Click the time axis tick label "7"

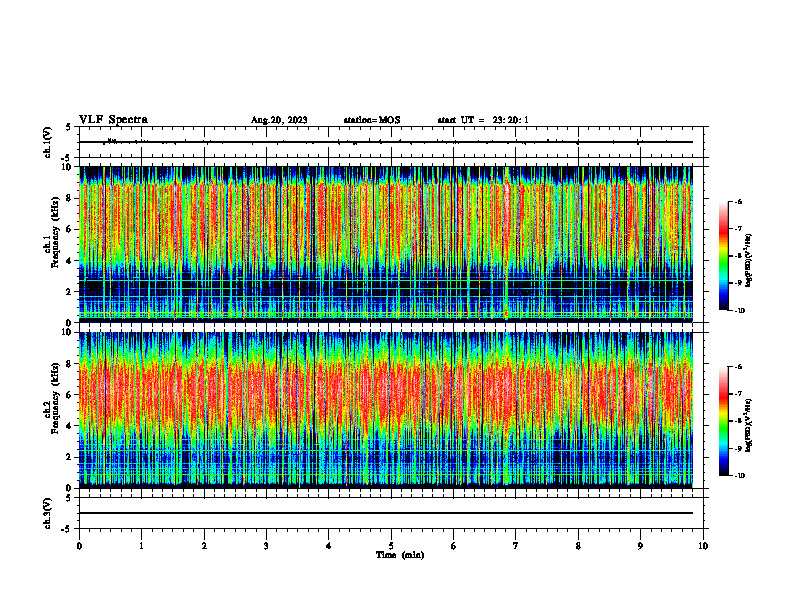coord(516,546)
